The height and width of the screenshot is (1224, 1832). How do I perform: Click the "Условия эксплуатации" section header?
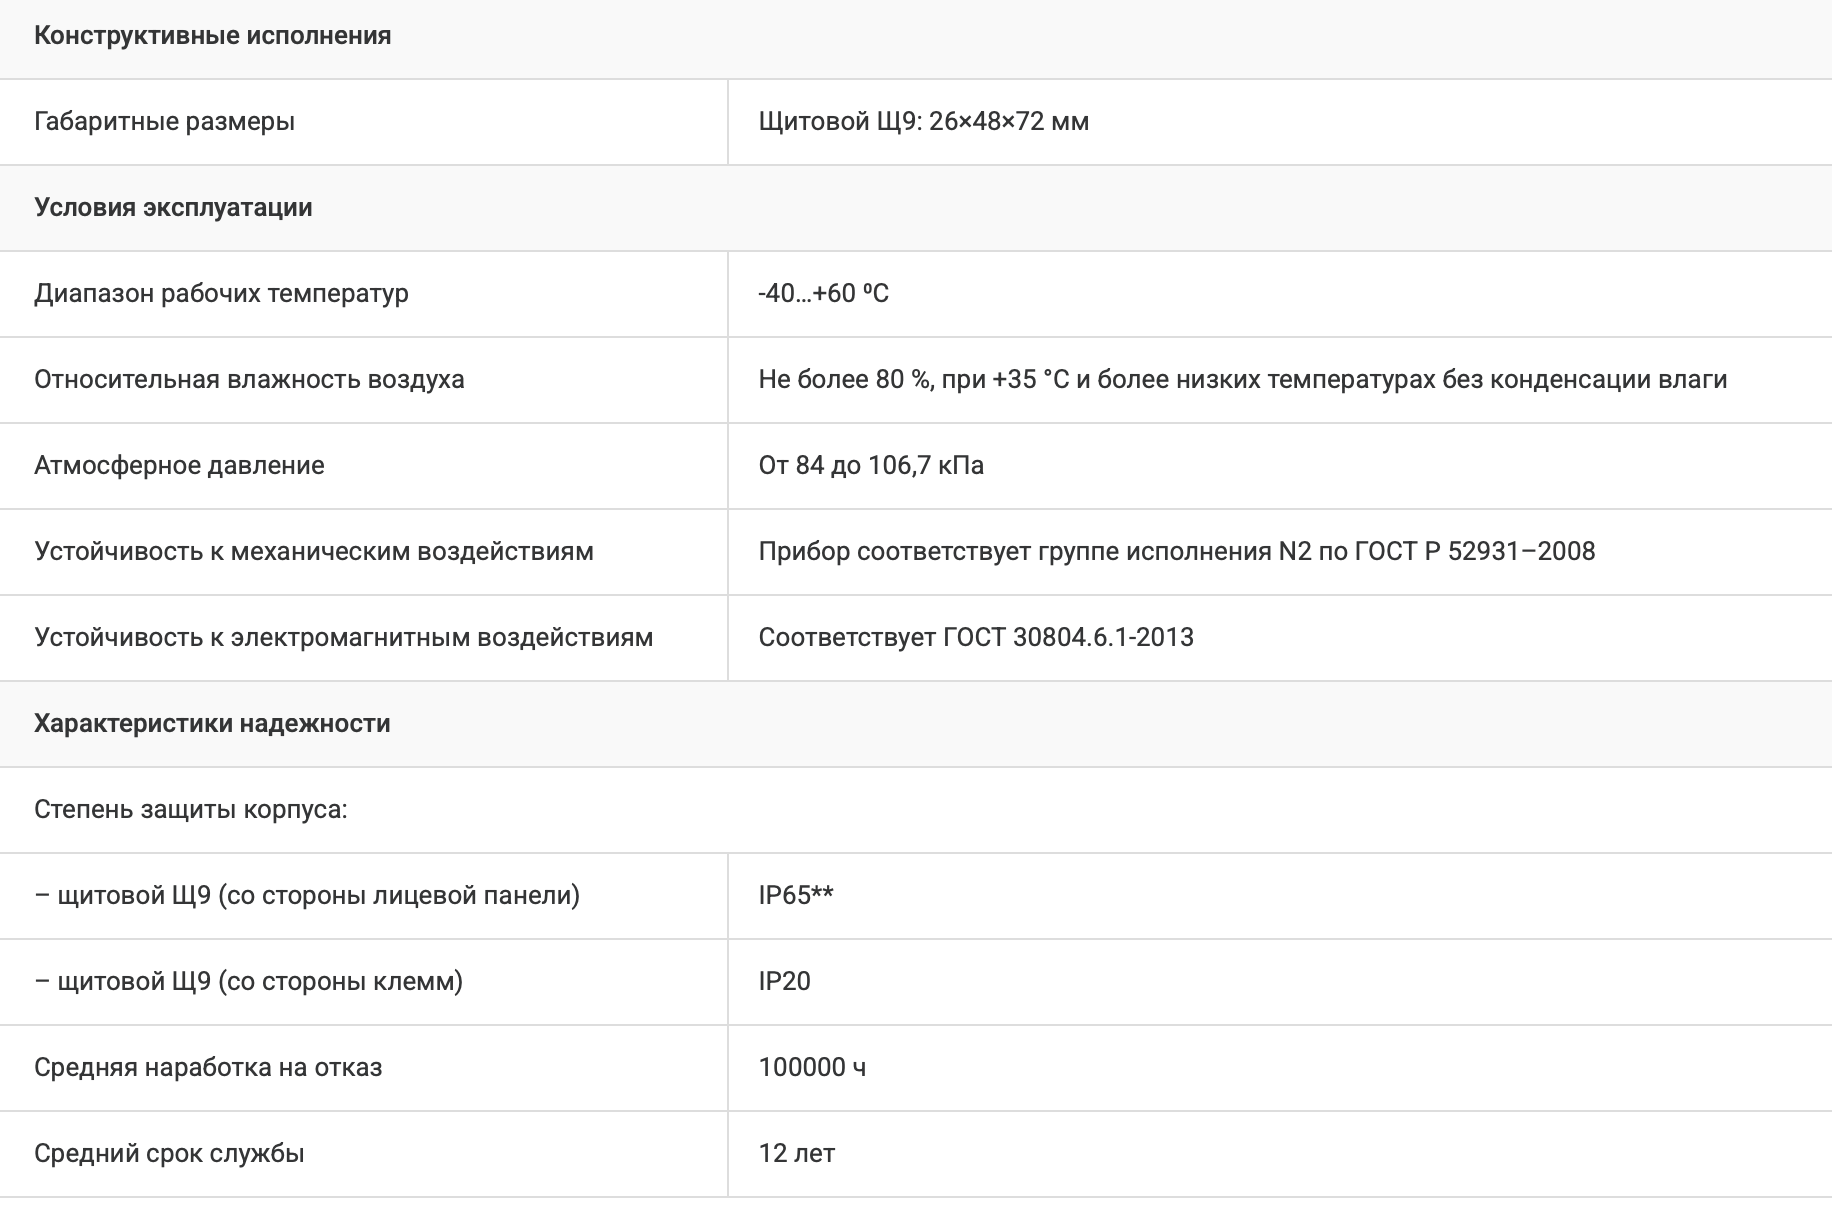[173, 208]
